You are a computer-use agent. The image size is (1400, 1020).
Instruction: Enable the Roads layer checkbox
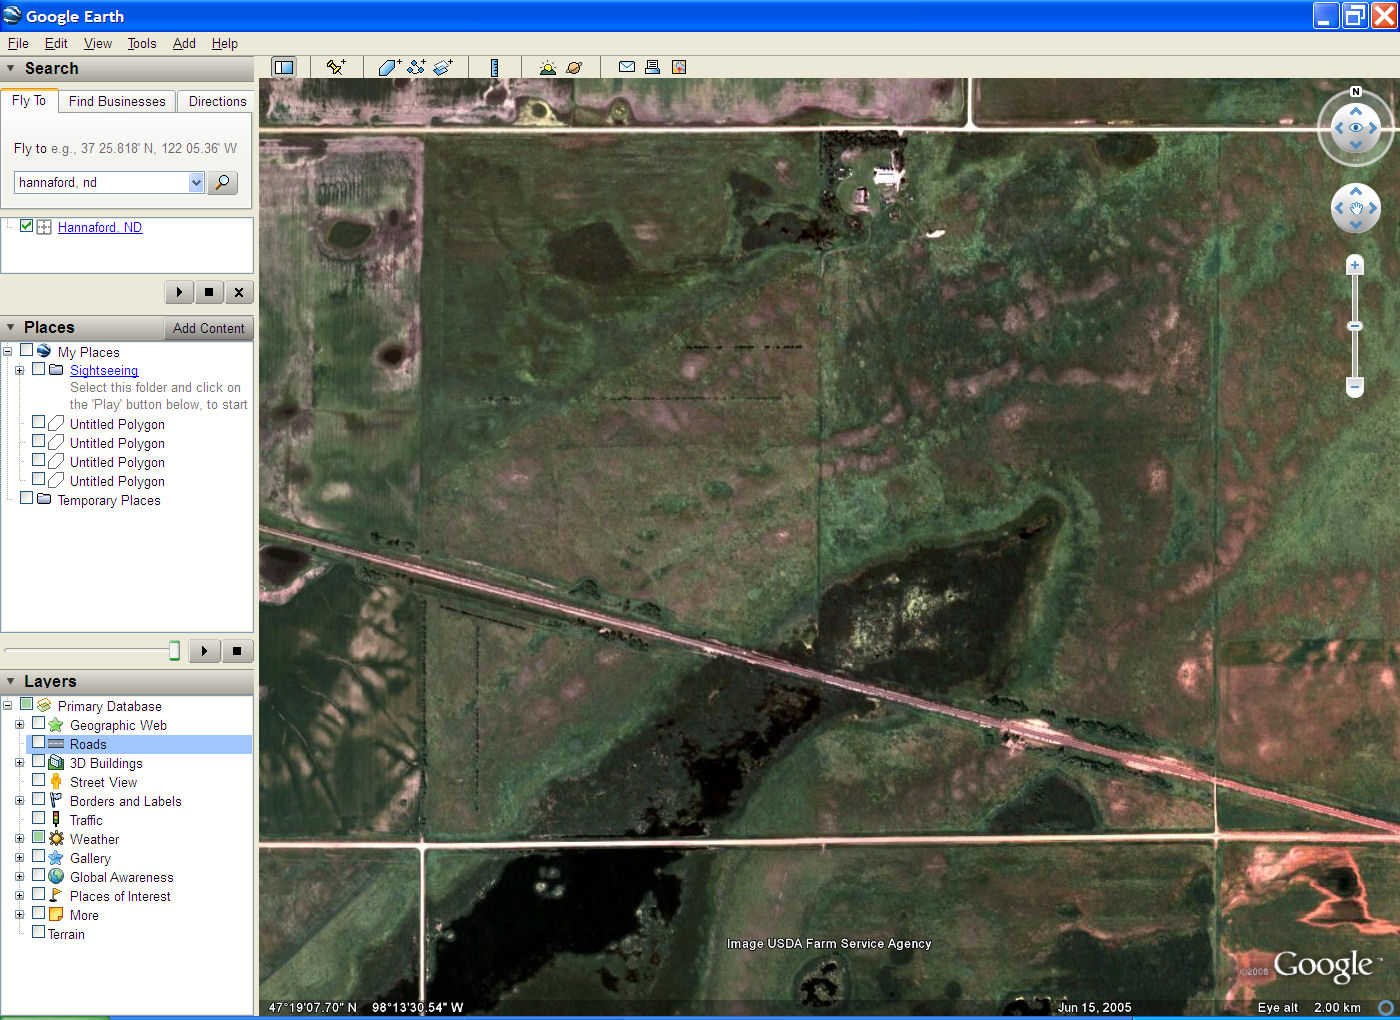tap(39, 743)
